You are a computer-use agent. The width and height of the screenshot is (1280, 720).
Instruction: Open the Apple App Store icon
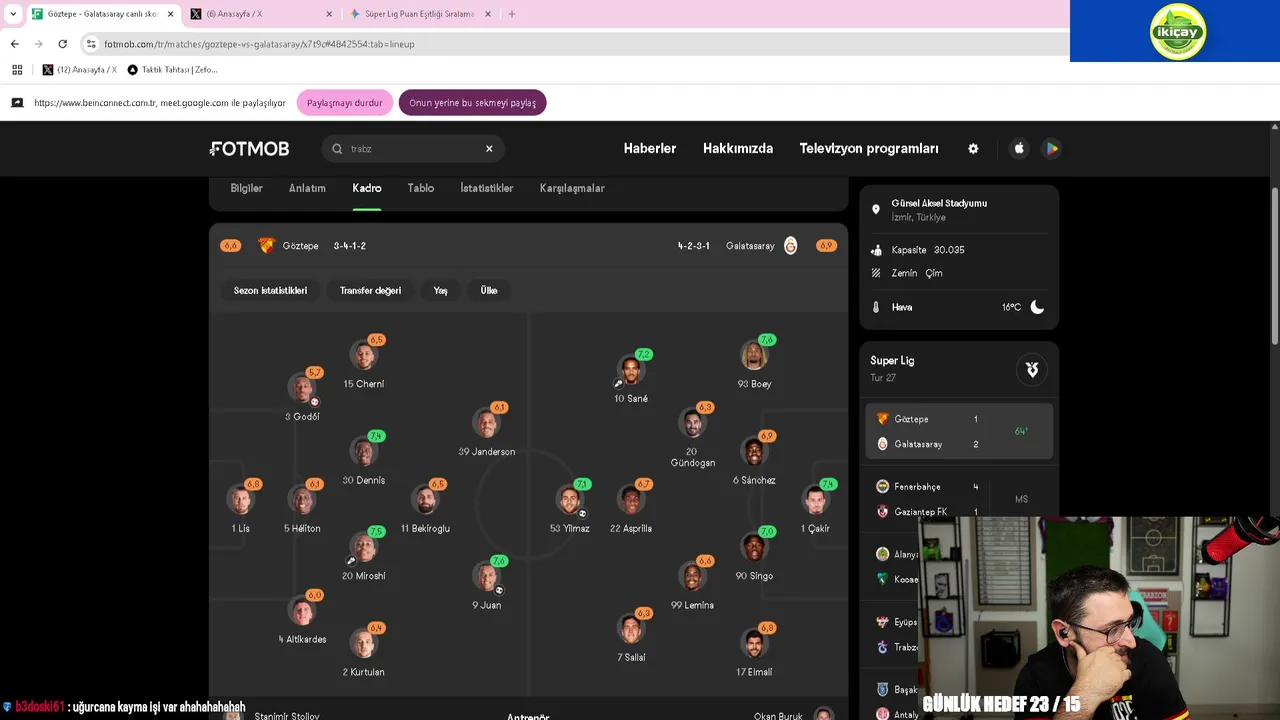(x=1019, y=149)
